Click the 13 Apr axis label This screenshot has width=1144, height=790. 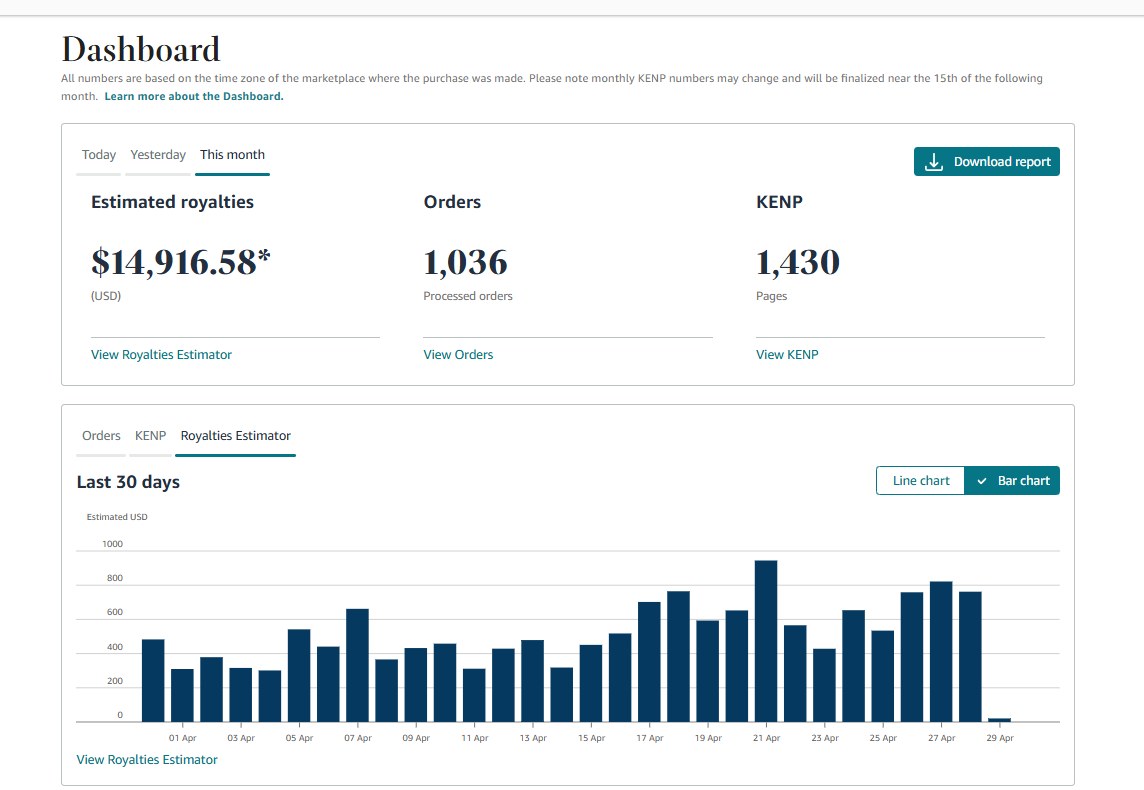pos(533,738)
